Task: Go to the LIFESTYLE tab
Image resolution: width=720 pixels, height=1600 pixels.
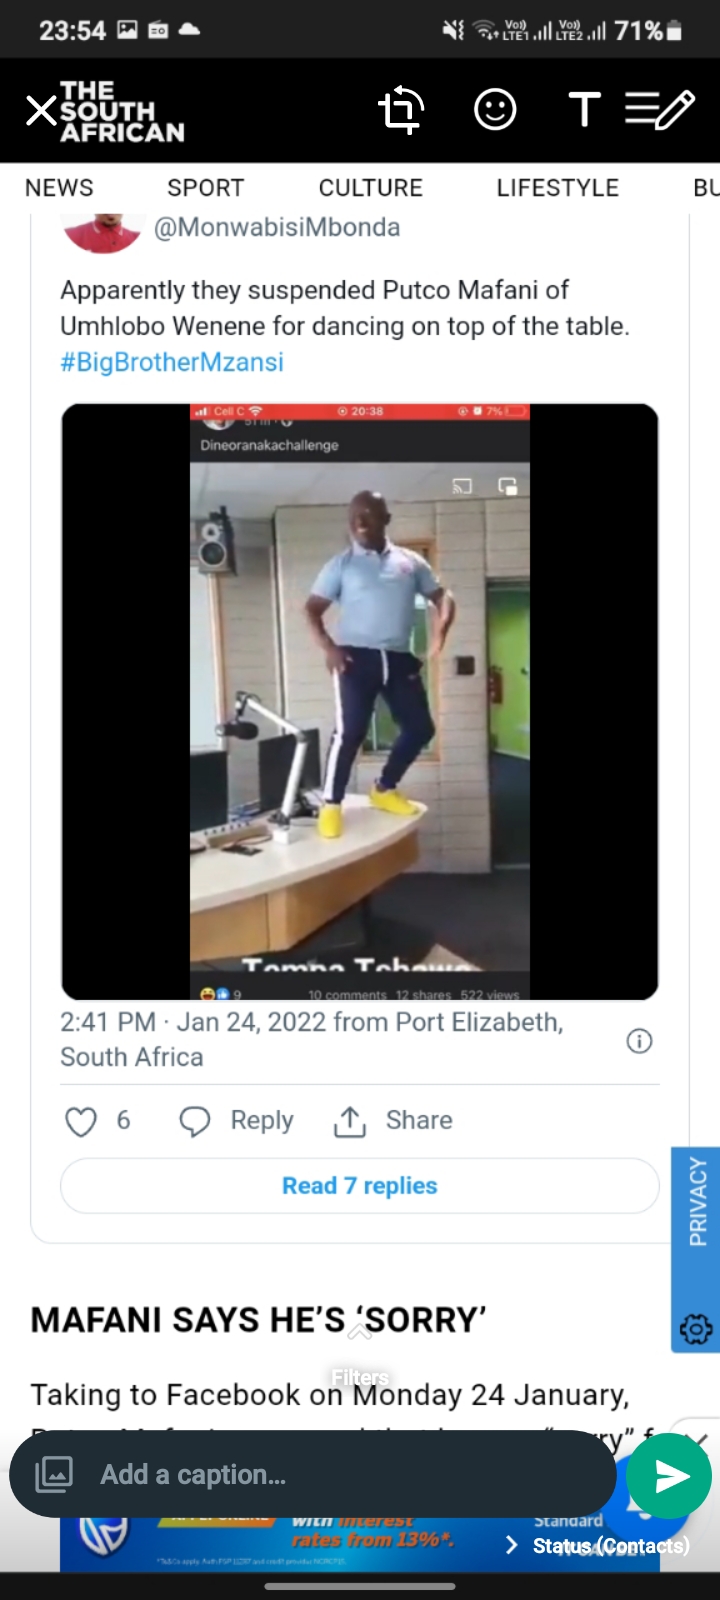Action: tap(558, 188)
